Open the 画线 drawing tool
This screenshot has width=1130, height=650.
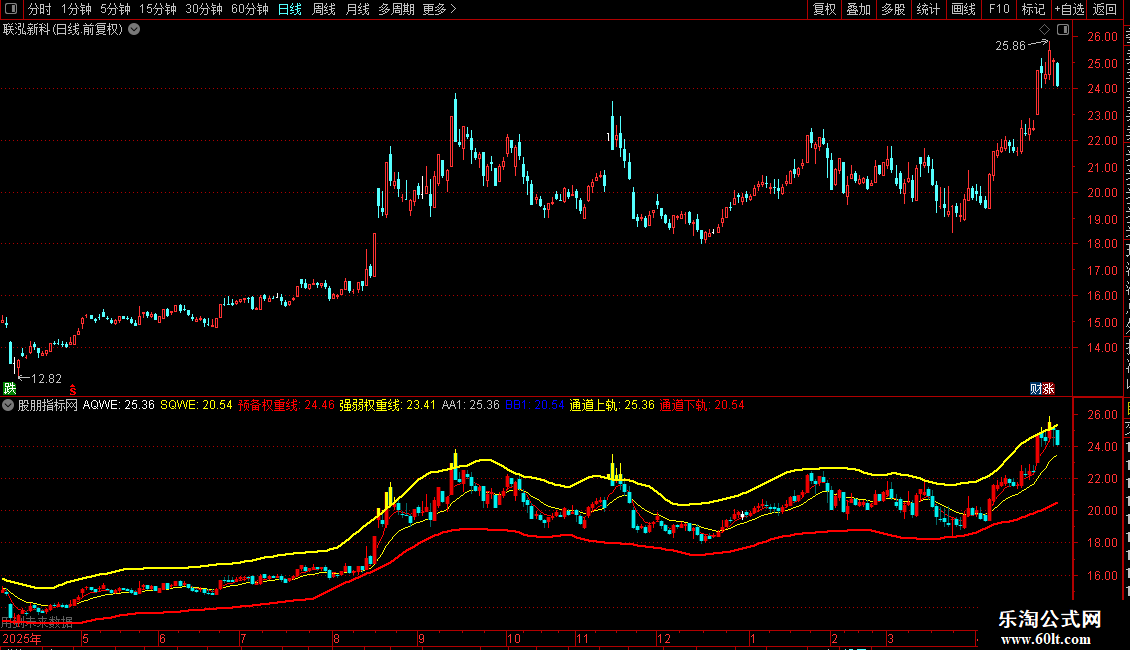point(964,9)
